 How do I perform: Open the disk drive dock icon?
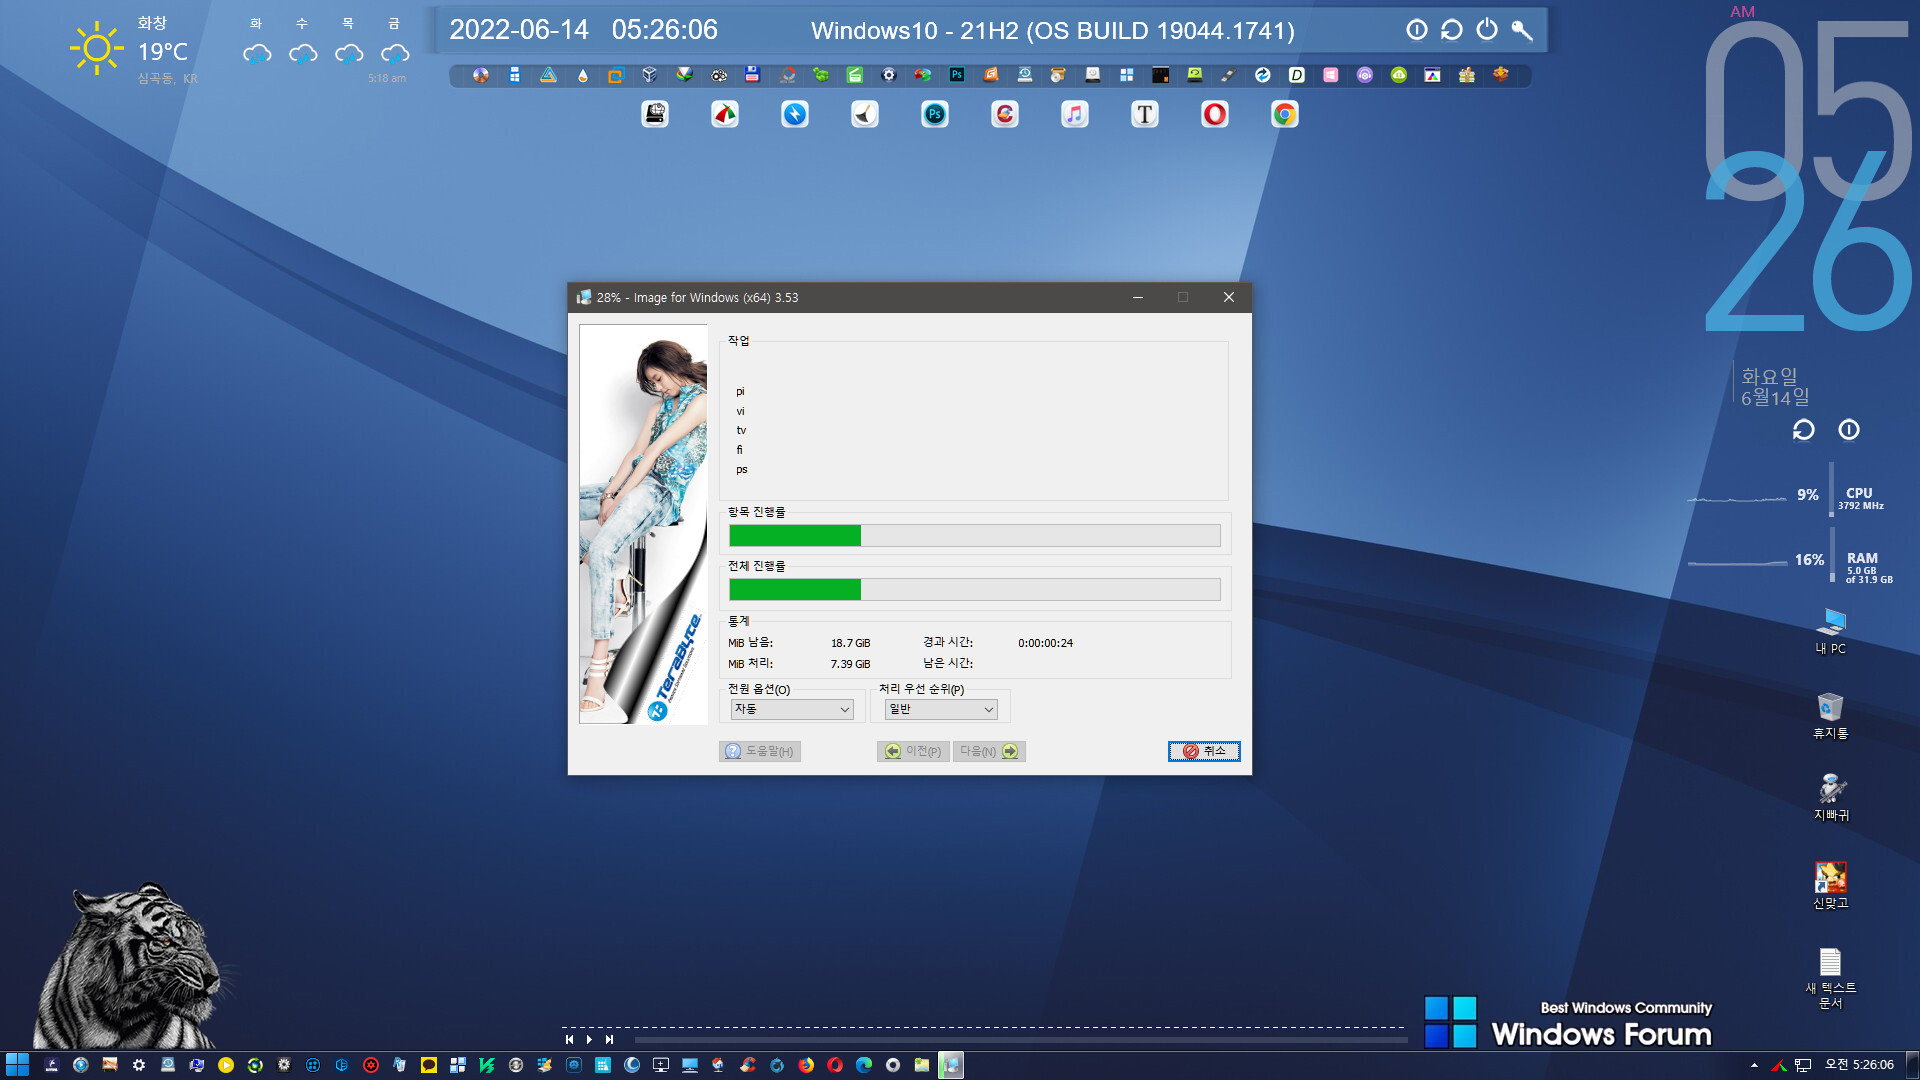[655, 114]
